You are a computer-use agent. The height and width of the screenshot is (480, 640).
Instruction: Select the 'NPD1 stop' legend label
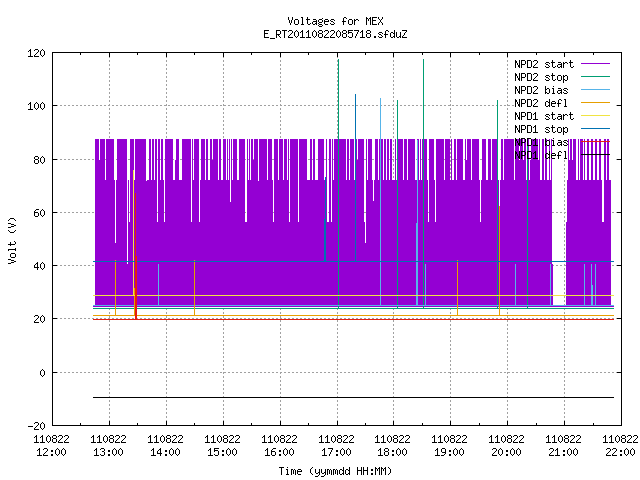(x=541, y=129)
